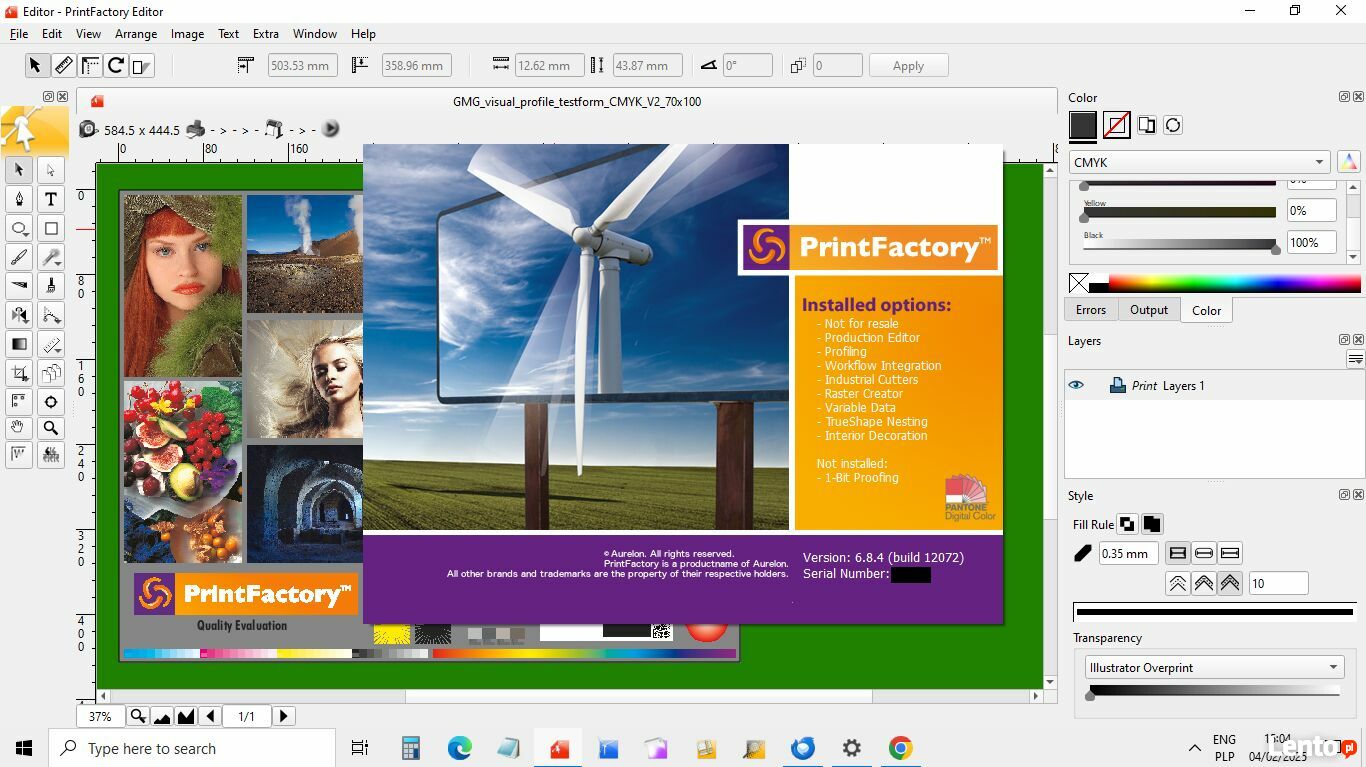Click the Apply button
The width and height of the screenshot is (1366, 767).
[907, 66]
